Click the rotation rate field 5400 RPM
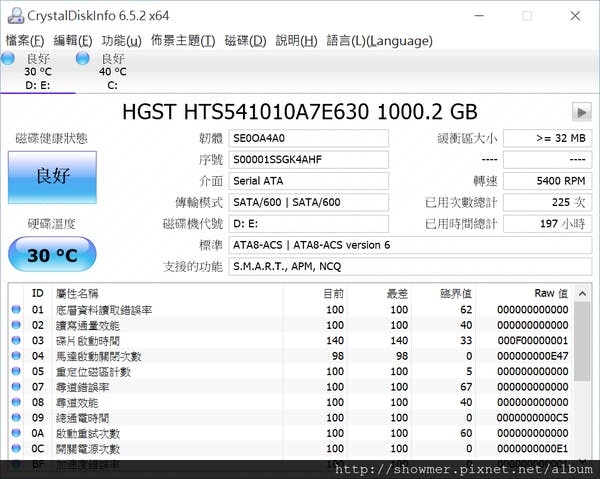Image resolution: width=600 pixels, height=479 pixels. [547, 181]
